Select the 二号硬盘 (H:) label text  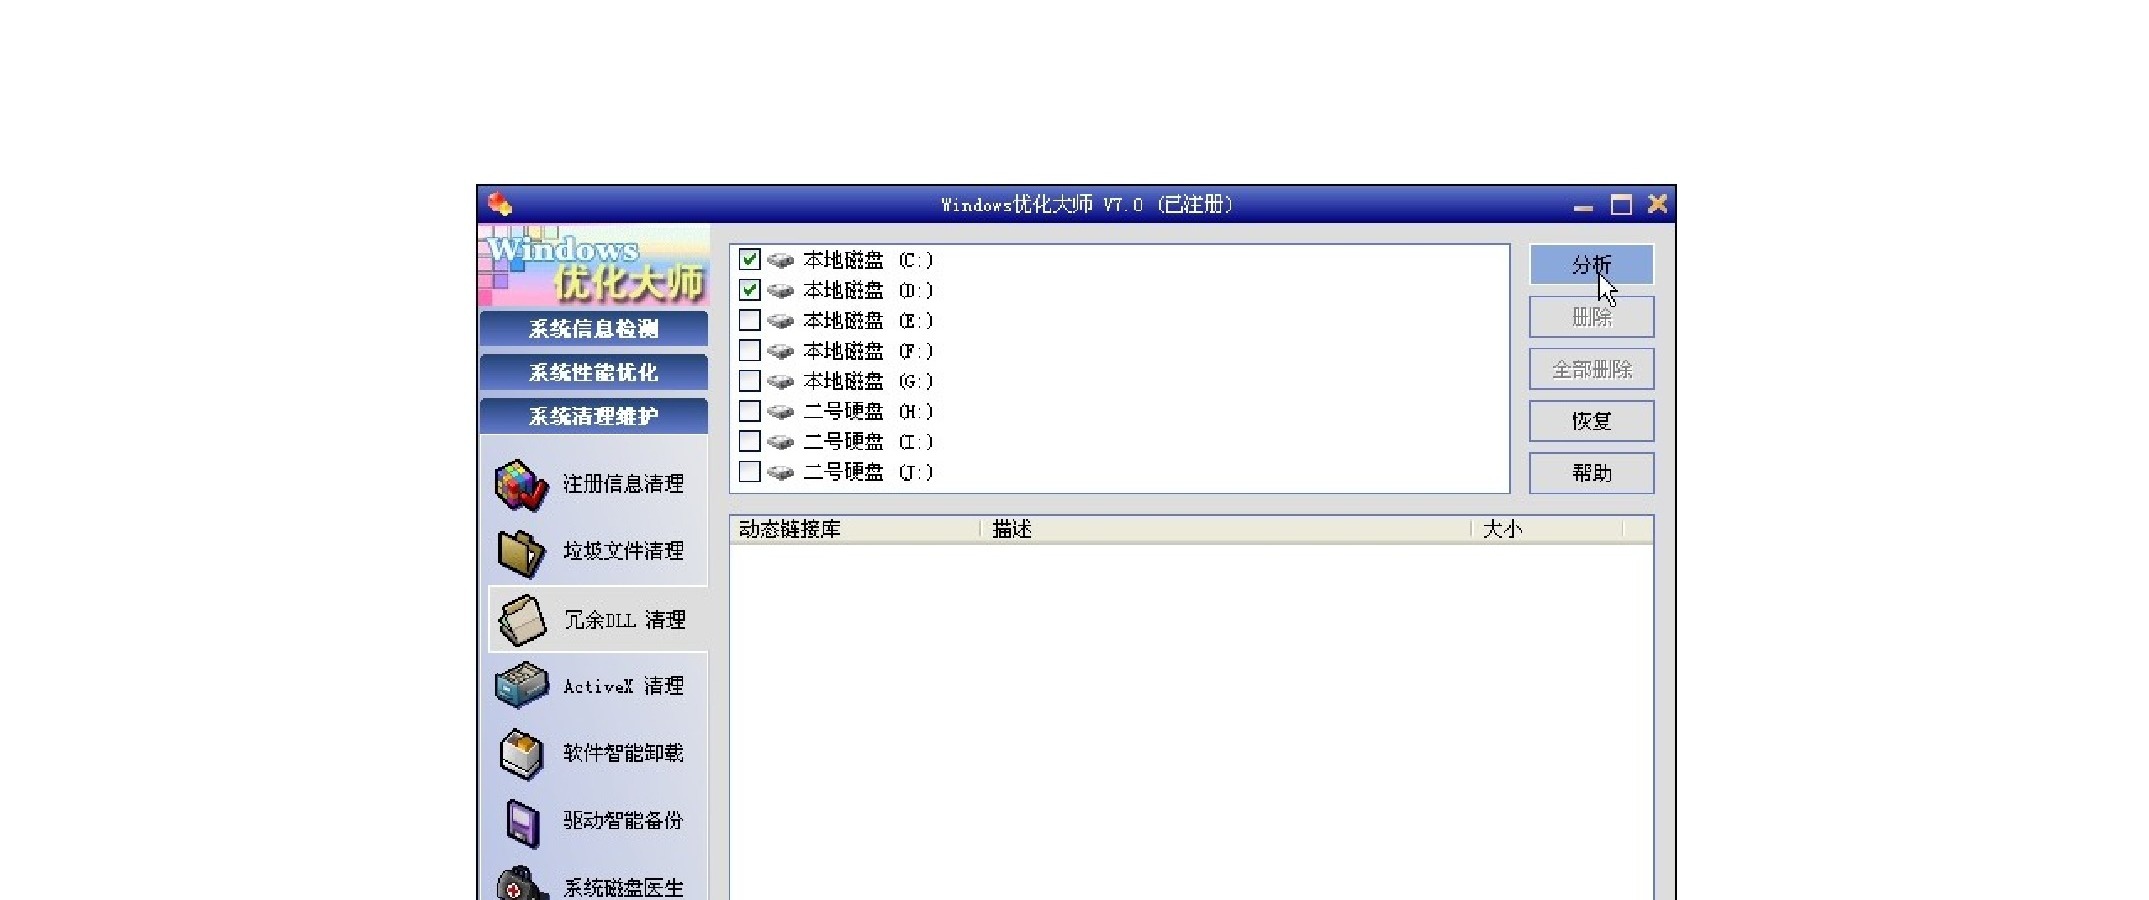(x=868, y=412)
